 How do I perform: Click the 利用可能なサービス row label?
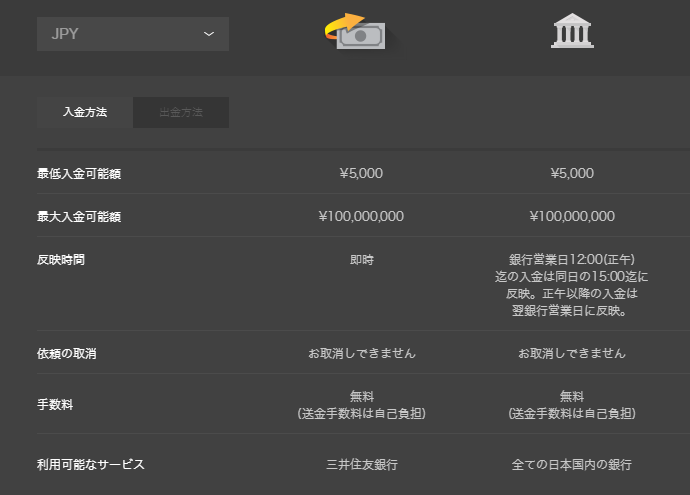click(x=91, y=465)
